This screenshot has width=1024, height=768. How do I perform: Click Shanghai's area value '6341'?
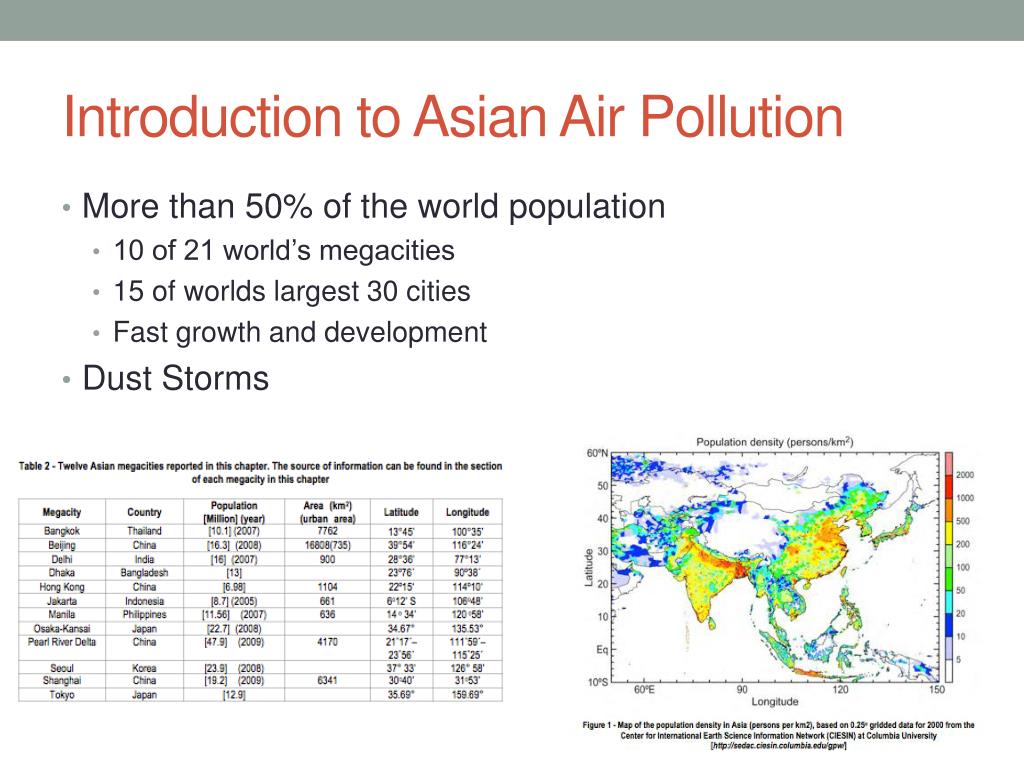pos(328,680)
